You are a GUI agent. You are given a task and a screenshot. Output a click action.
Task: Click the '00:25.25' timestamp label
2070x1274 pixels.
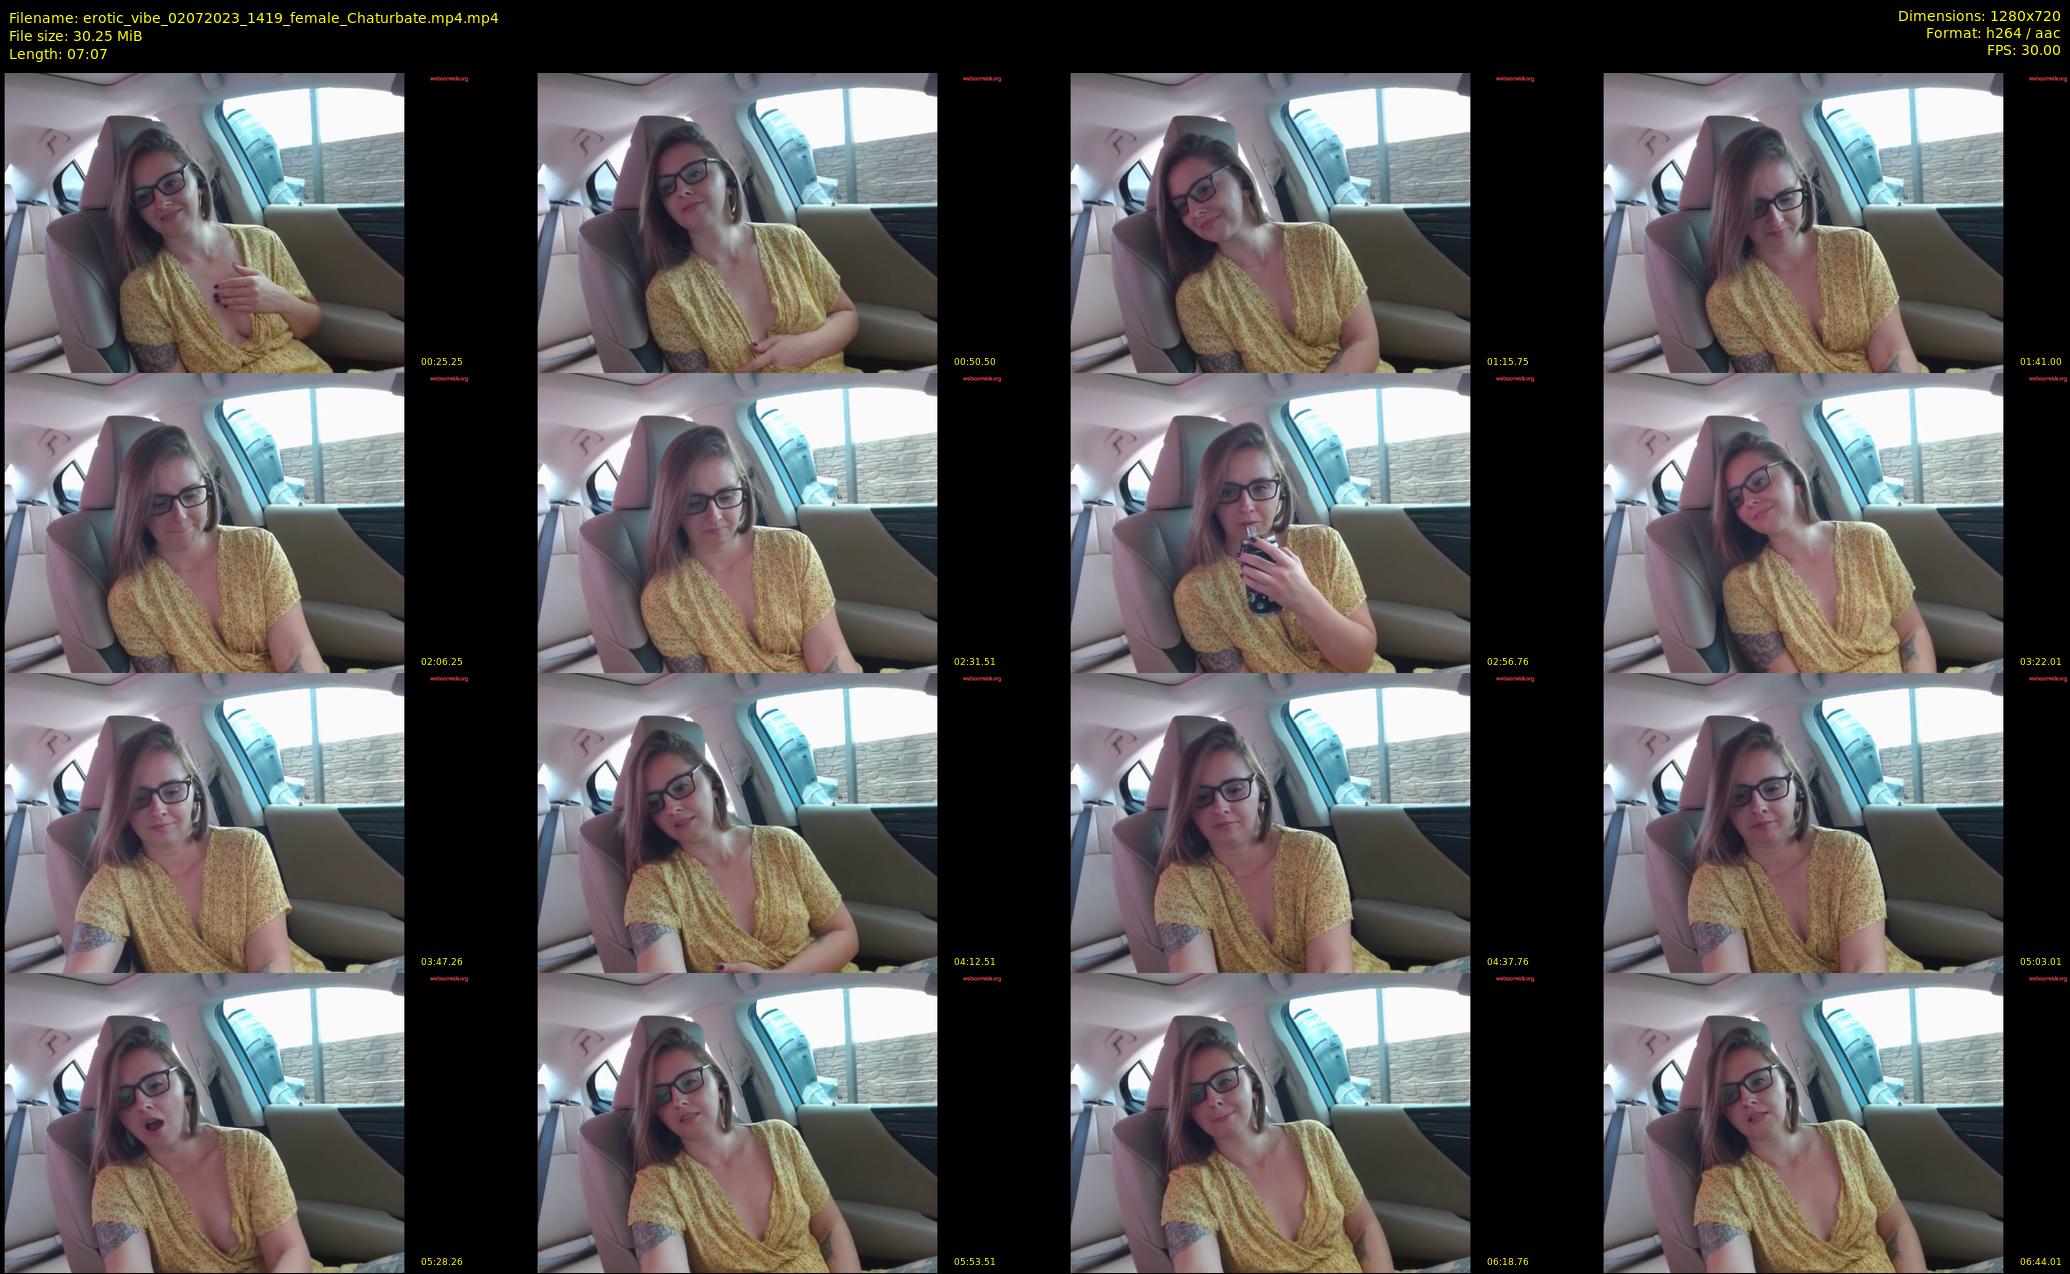pyautogui.click(x=442, y=362)
